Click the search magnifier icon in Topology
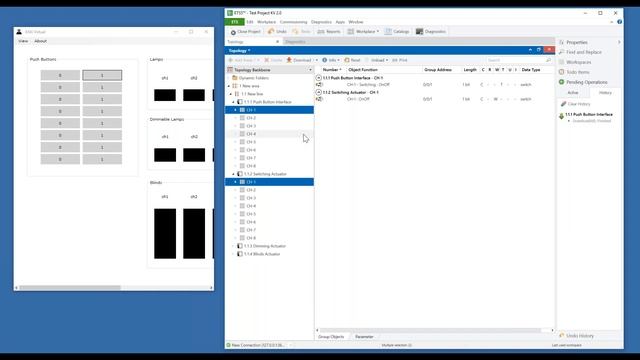The height and width of the screenshot is (360, 640). pos(548,60)
